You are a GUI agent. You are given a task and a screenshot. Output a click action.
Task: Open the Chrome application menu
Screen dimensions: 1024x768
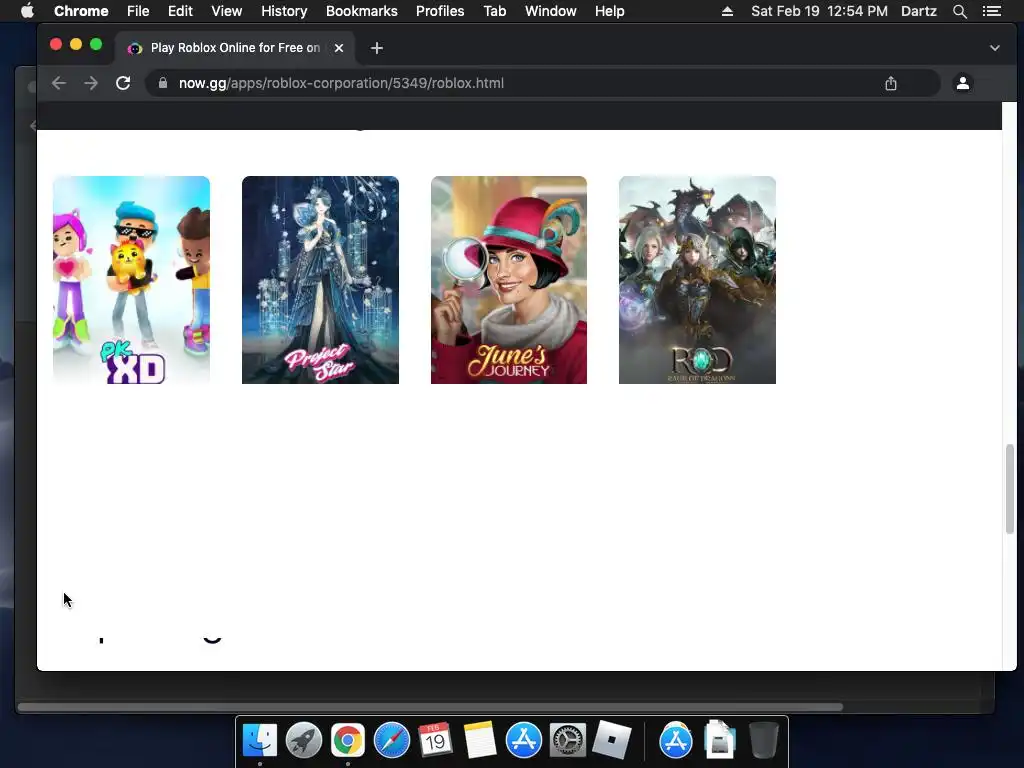(x=81, y=11)
